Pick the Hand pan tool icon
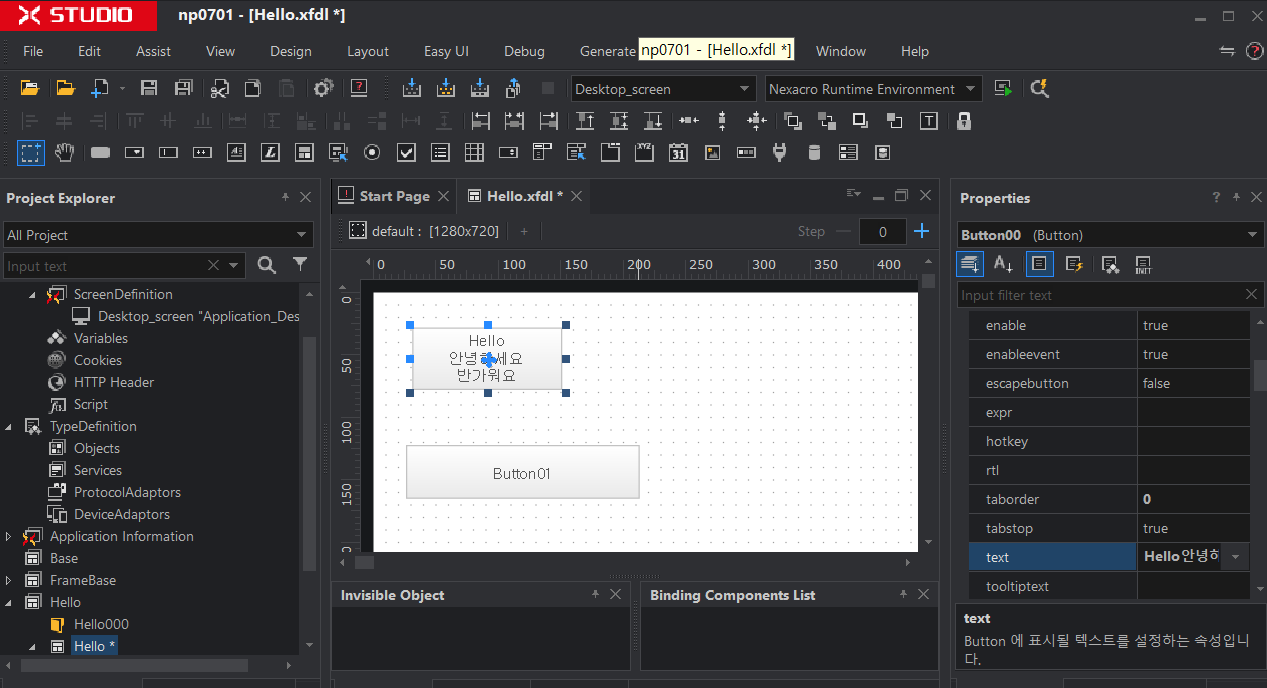1267x688 pixels. pyautogui.click(x=64, y=152)
